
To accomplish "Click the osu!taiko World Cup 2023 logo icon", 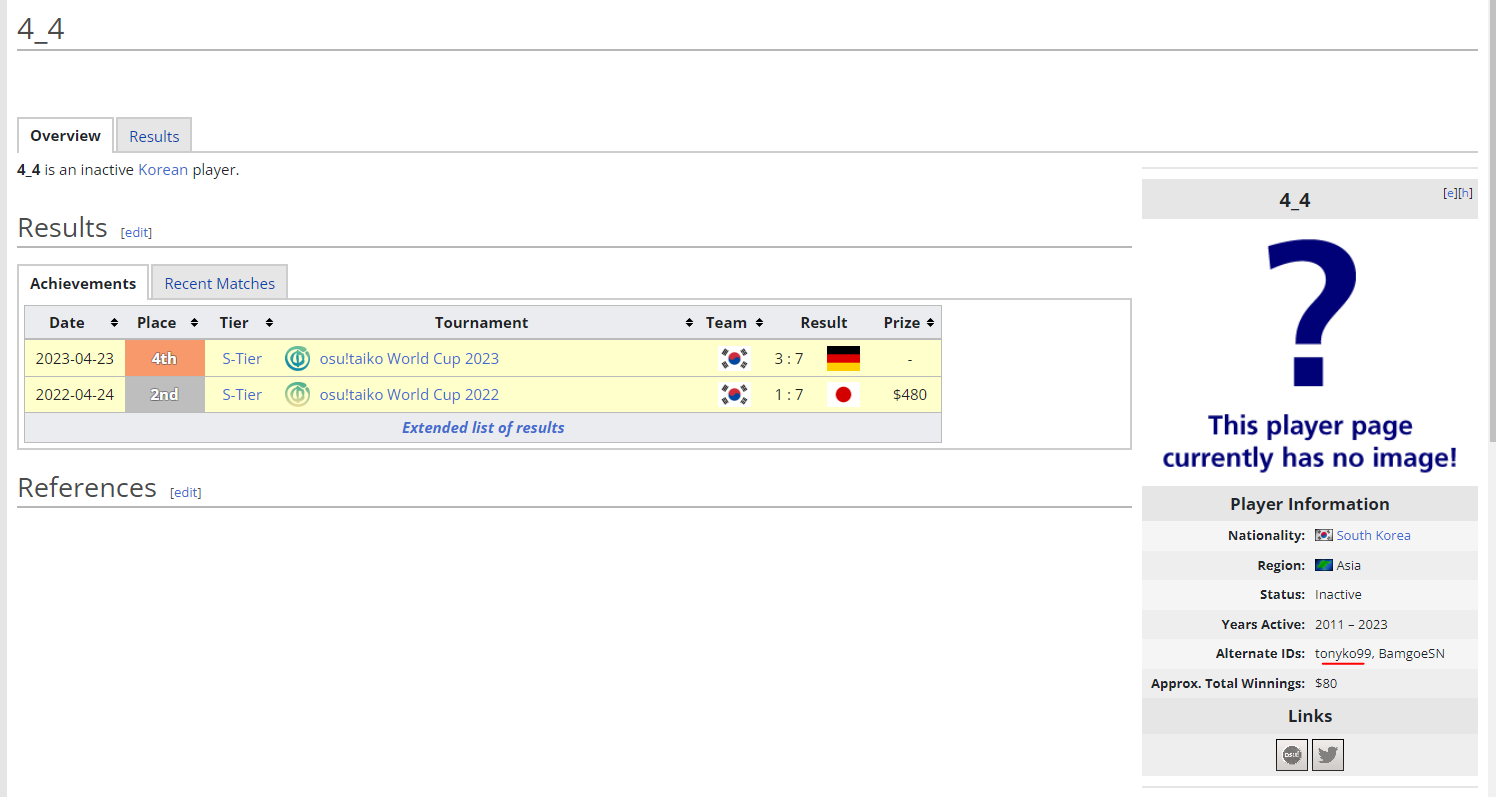I will 297,359.
